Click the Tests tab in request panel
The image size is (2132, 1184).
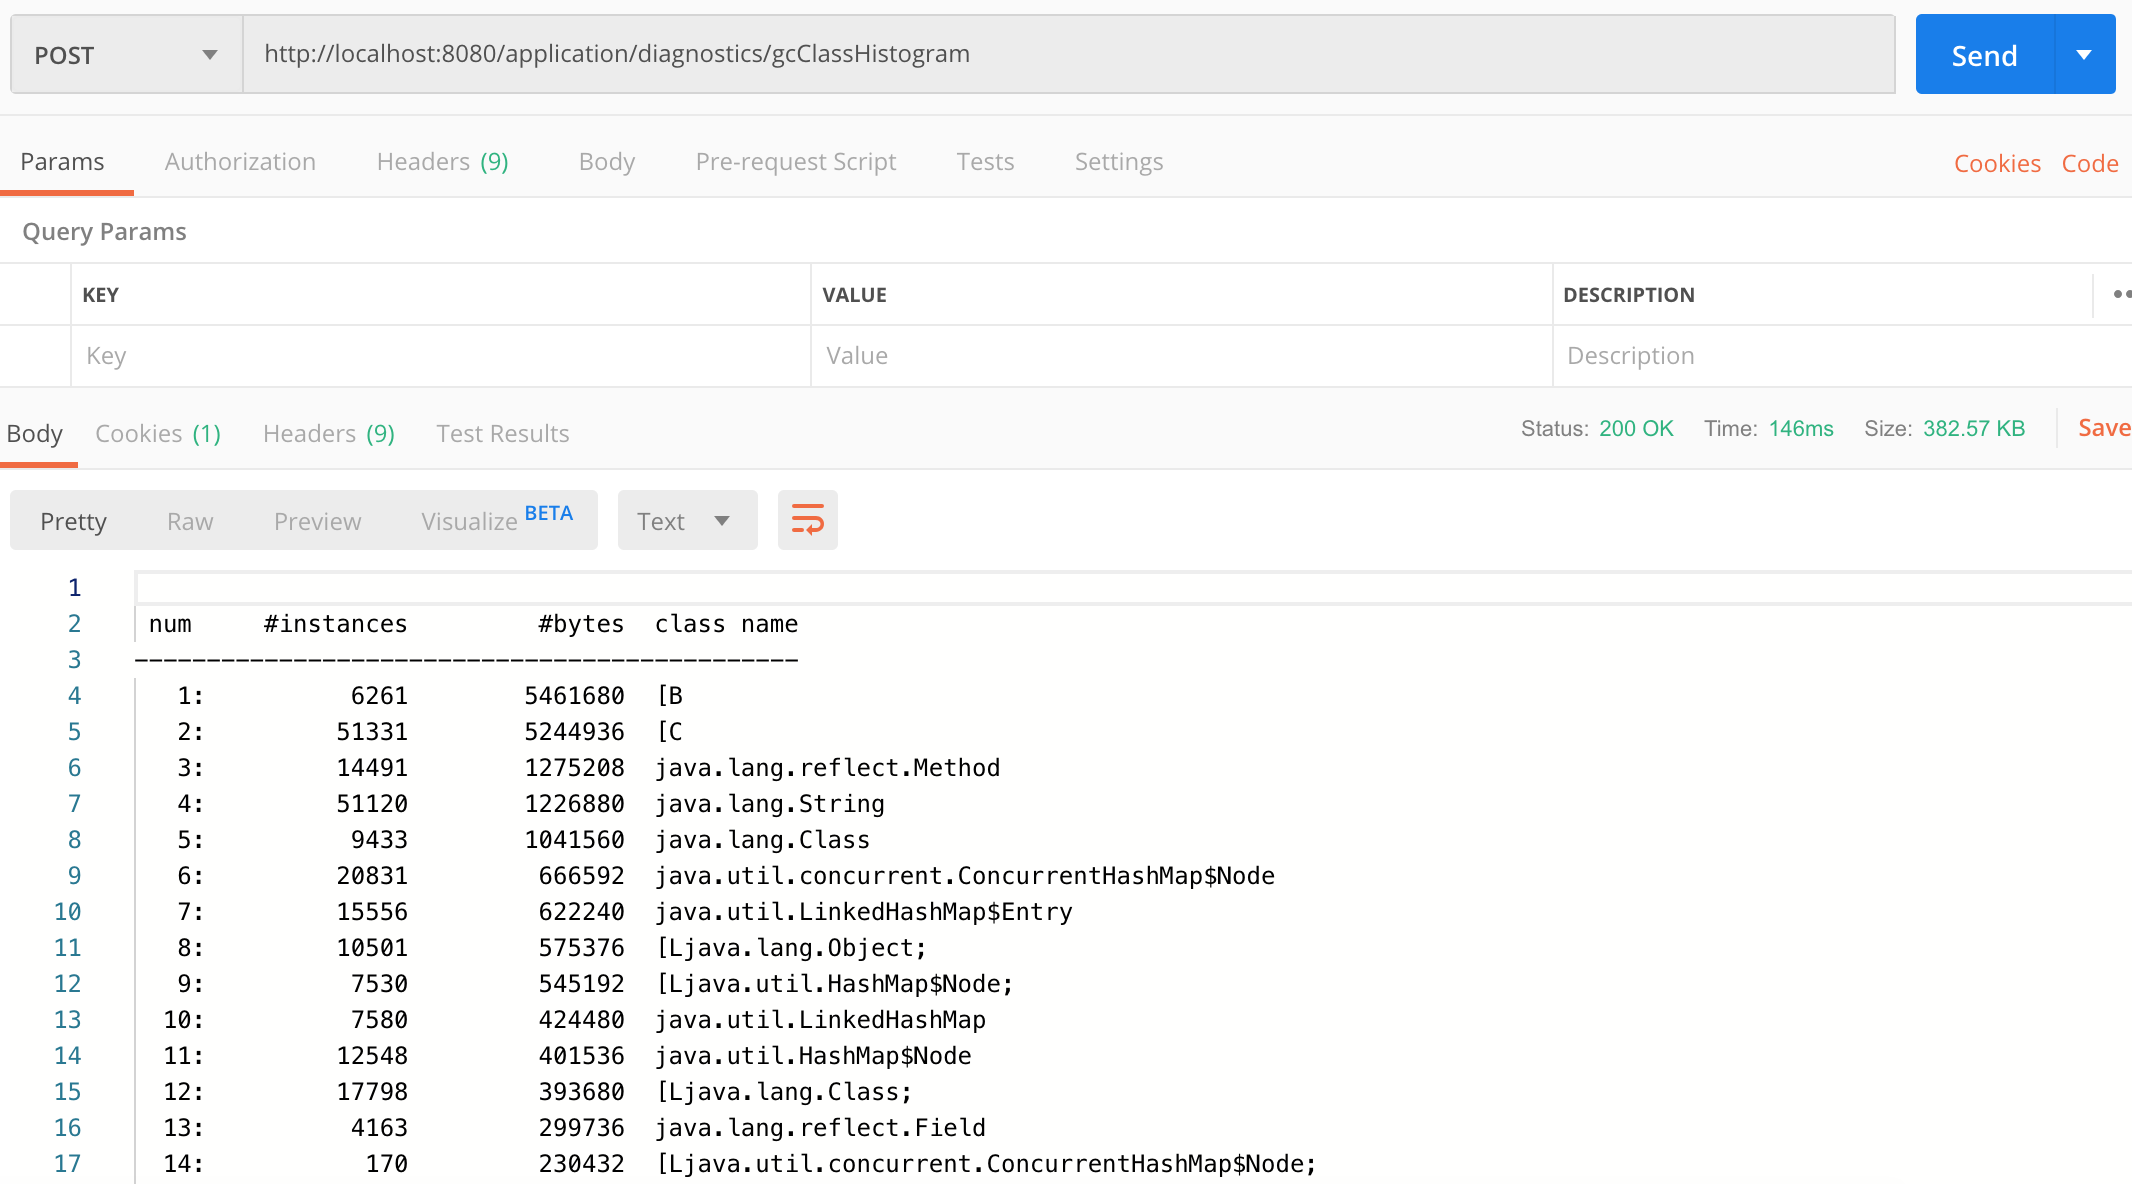pyautogui.click(x=984, y=162)
